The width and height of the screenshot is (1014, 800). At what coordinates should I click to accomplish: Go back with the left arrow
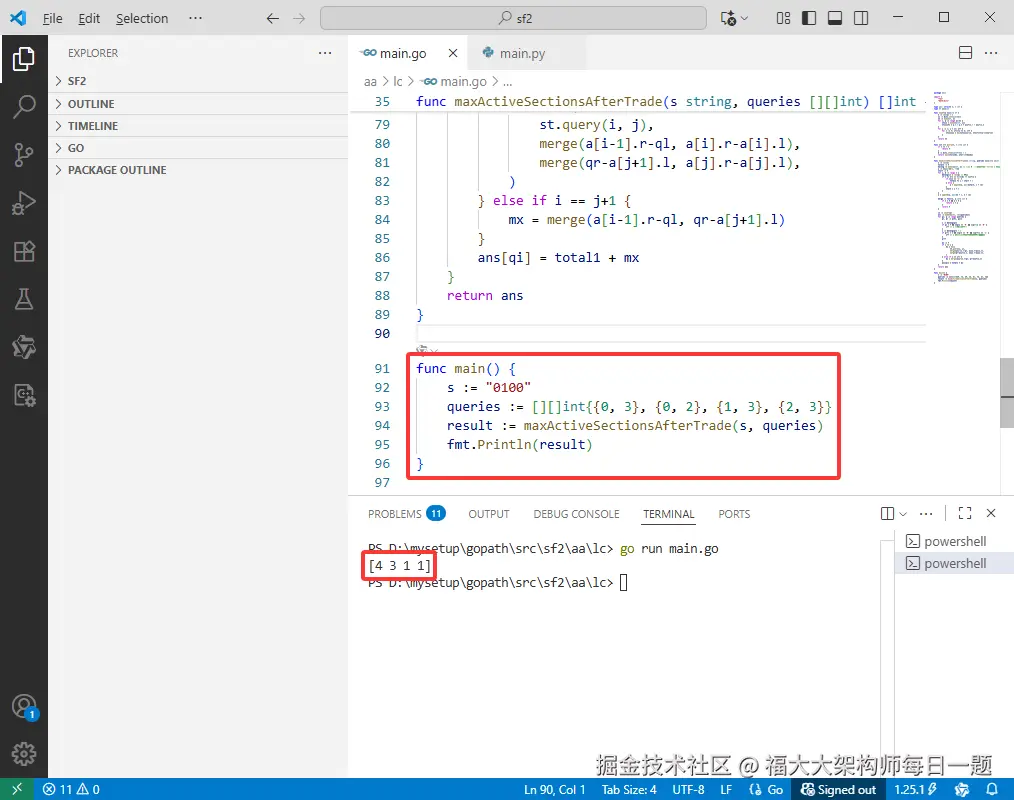(x=273, y=18)
